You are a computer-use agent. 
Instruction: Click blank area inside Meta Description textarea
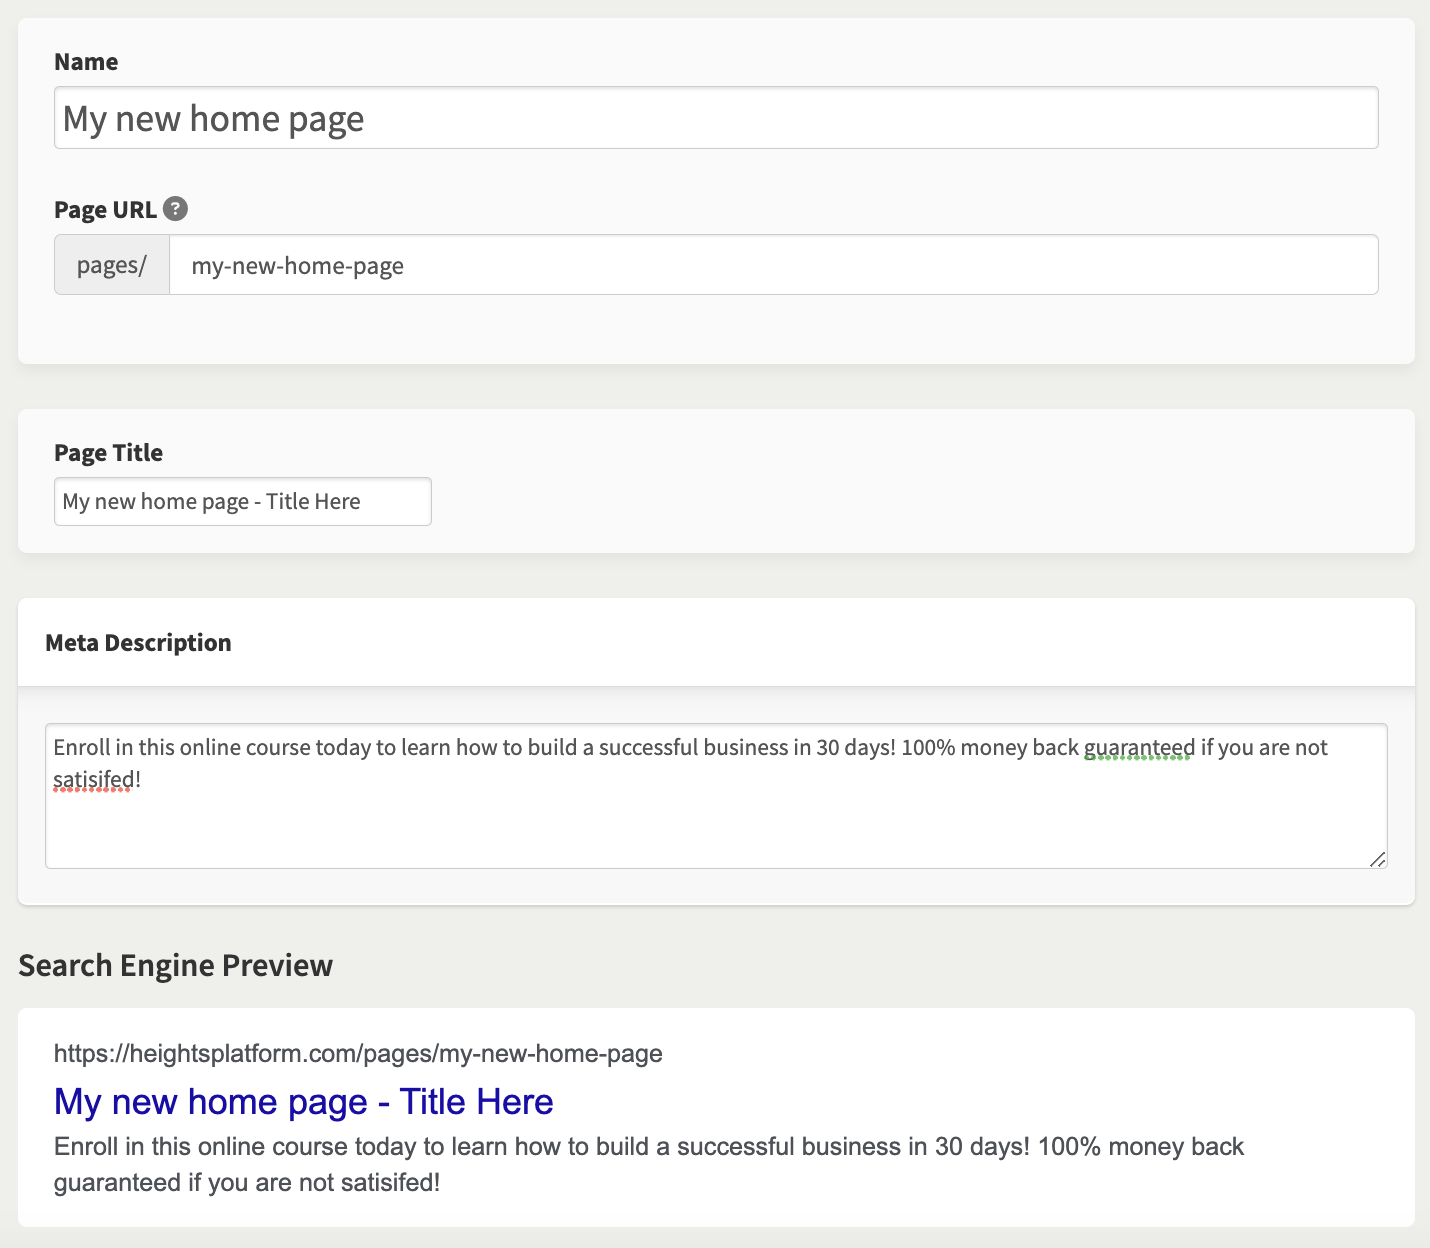click(715, 826)
